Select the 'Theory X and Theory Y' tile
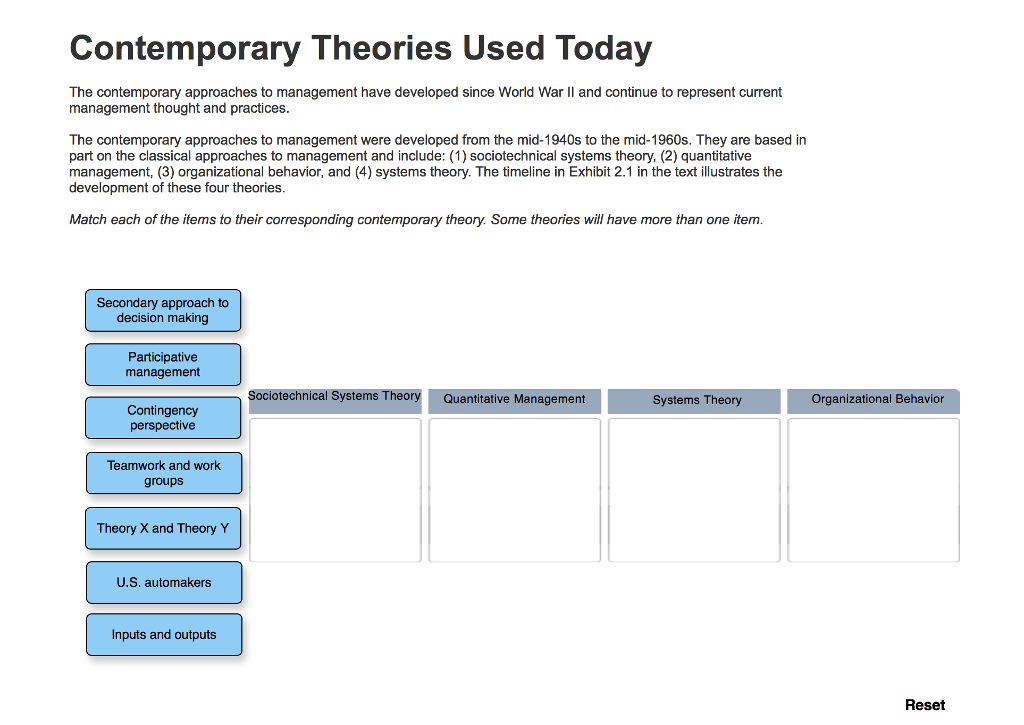 pyautogui.click(x=162, y=528)
